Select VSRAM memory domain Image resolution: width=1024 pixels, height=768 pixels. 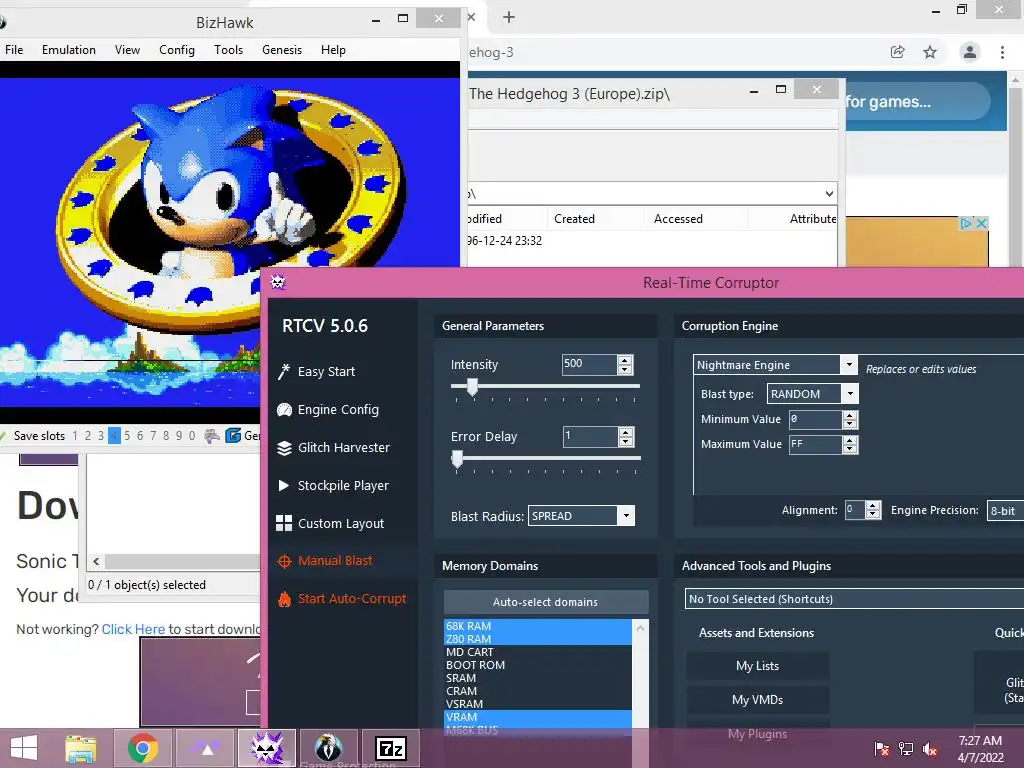[x=537, y=704]
